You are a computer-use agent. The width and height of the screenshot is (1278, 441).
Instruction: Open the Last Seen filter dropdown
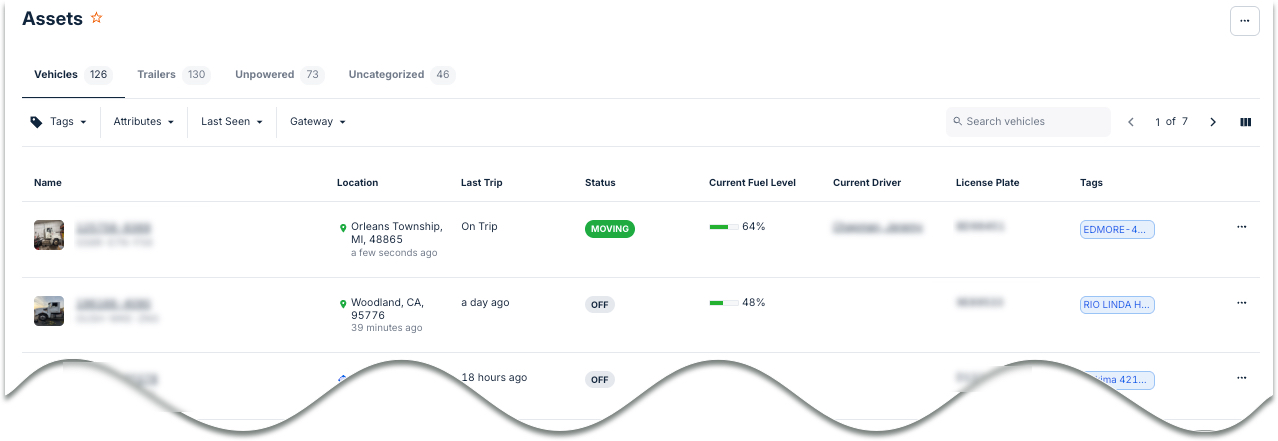click(x=231, y=122)
